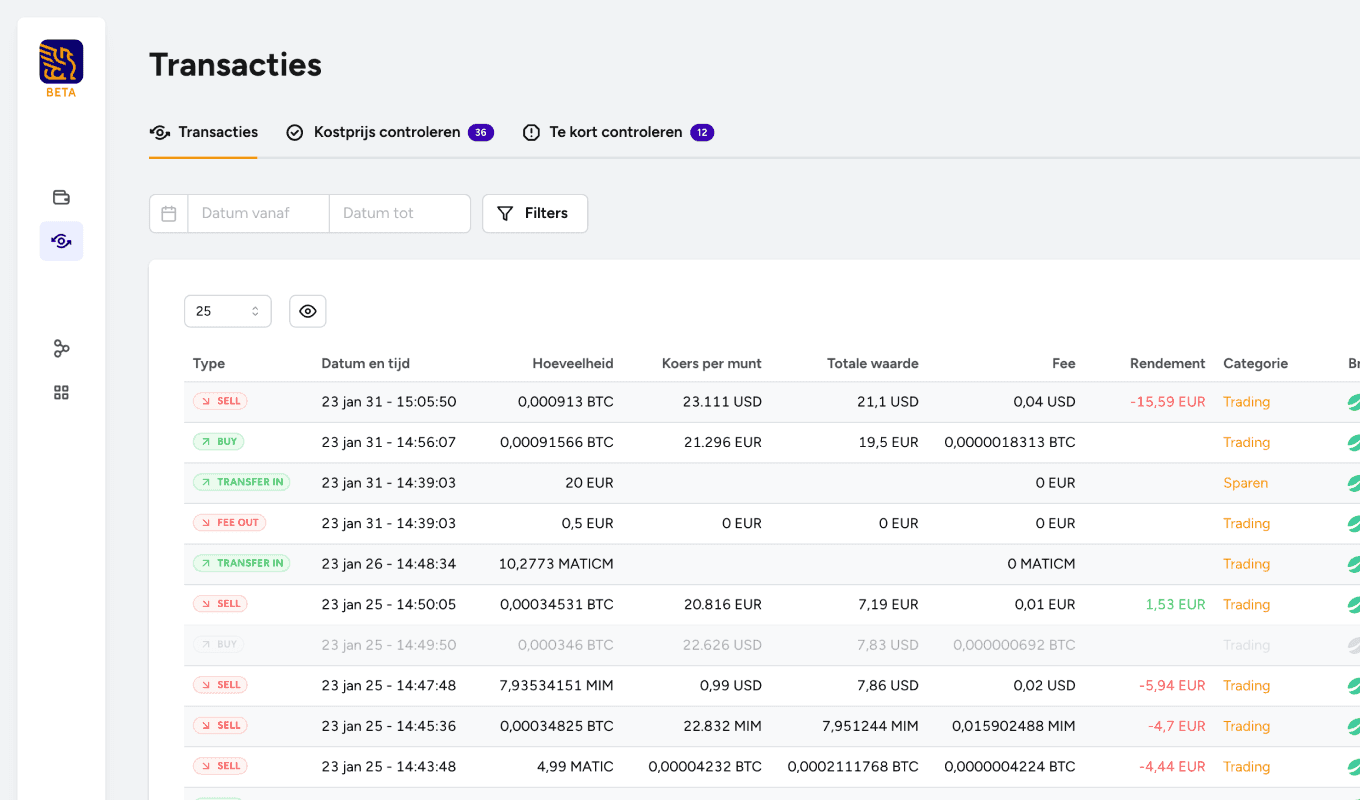Viewport: 1360px width, 800px height.
Task: Click amount 4,99 MATIC
Action: [x=575, y=767]
